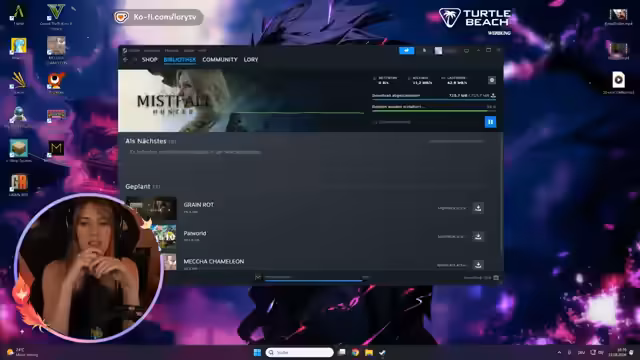Click the blue announcements button in title bar
Image resolution: width=640 pixels, height=360 pixels.
[406, 50]
